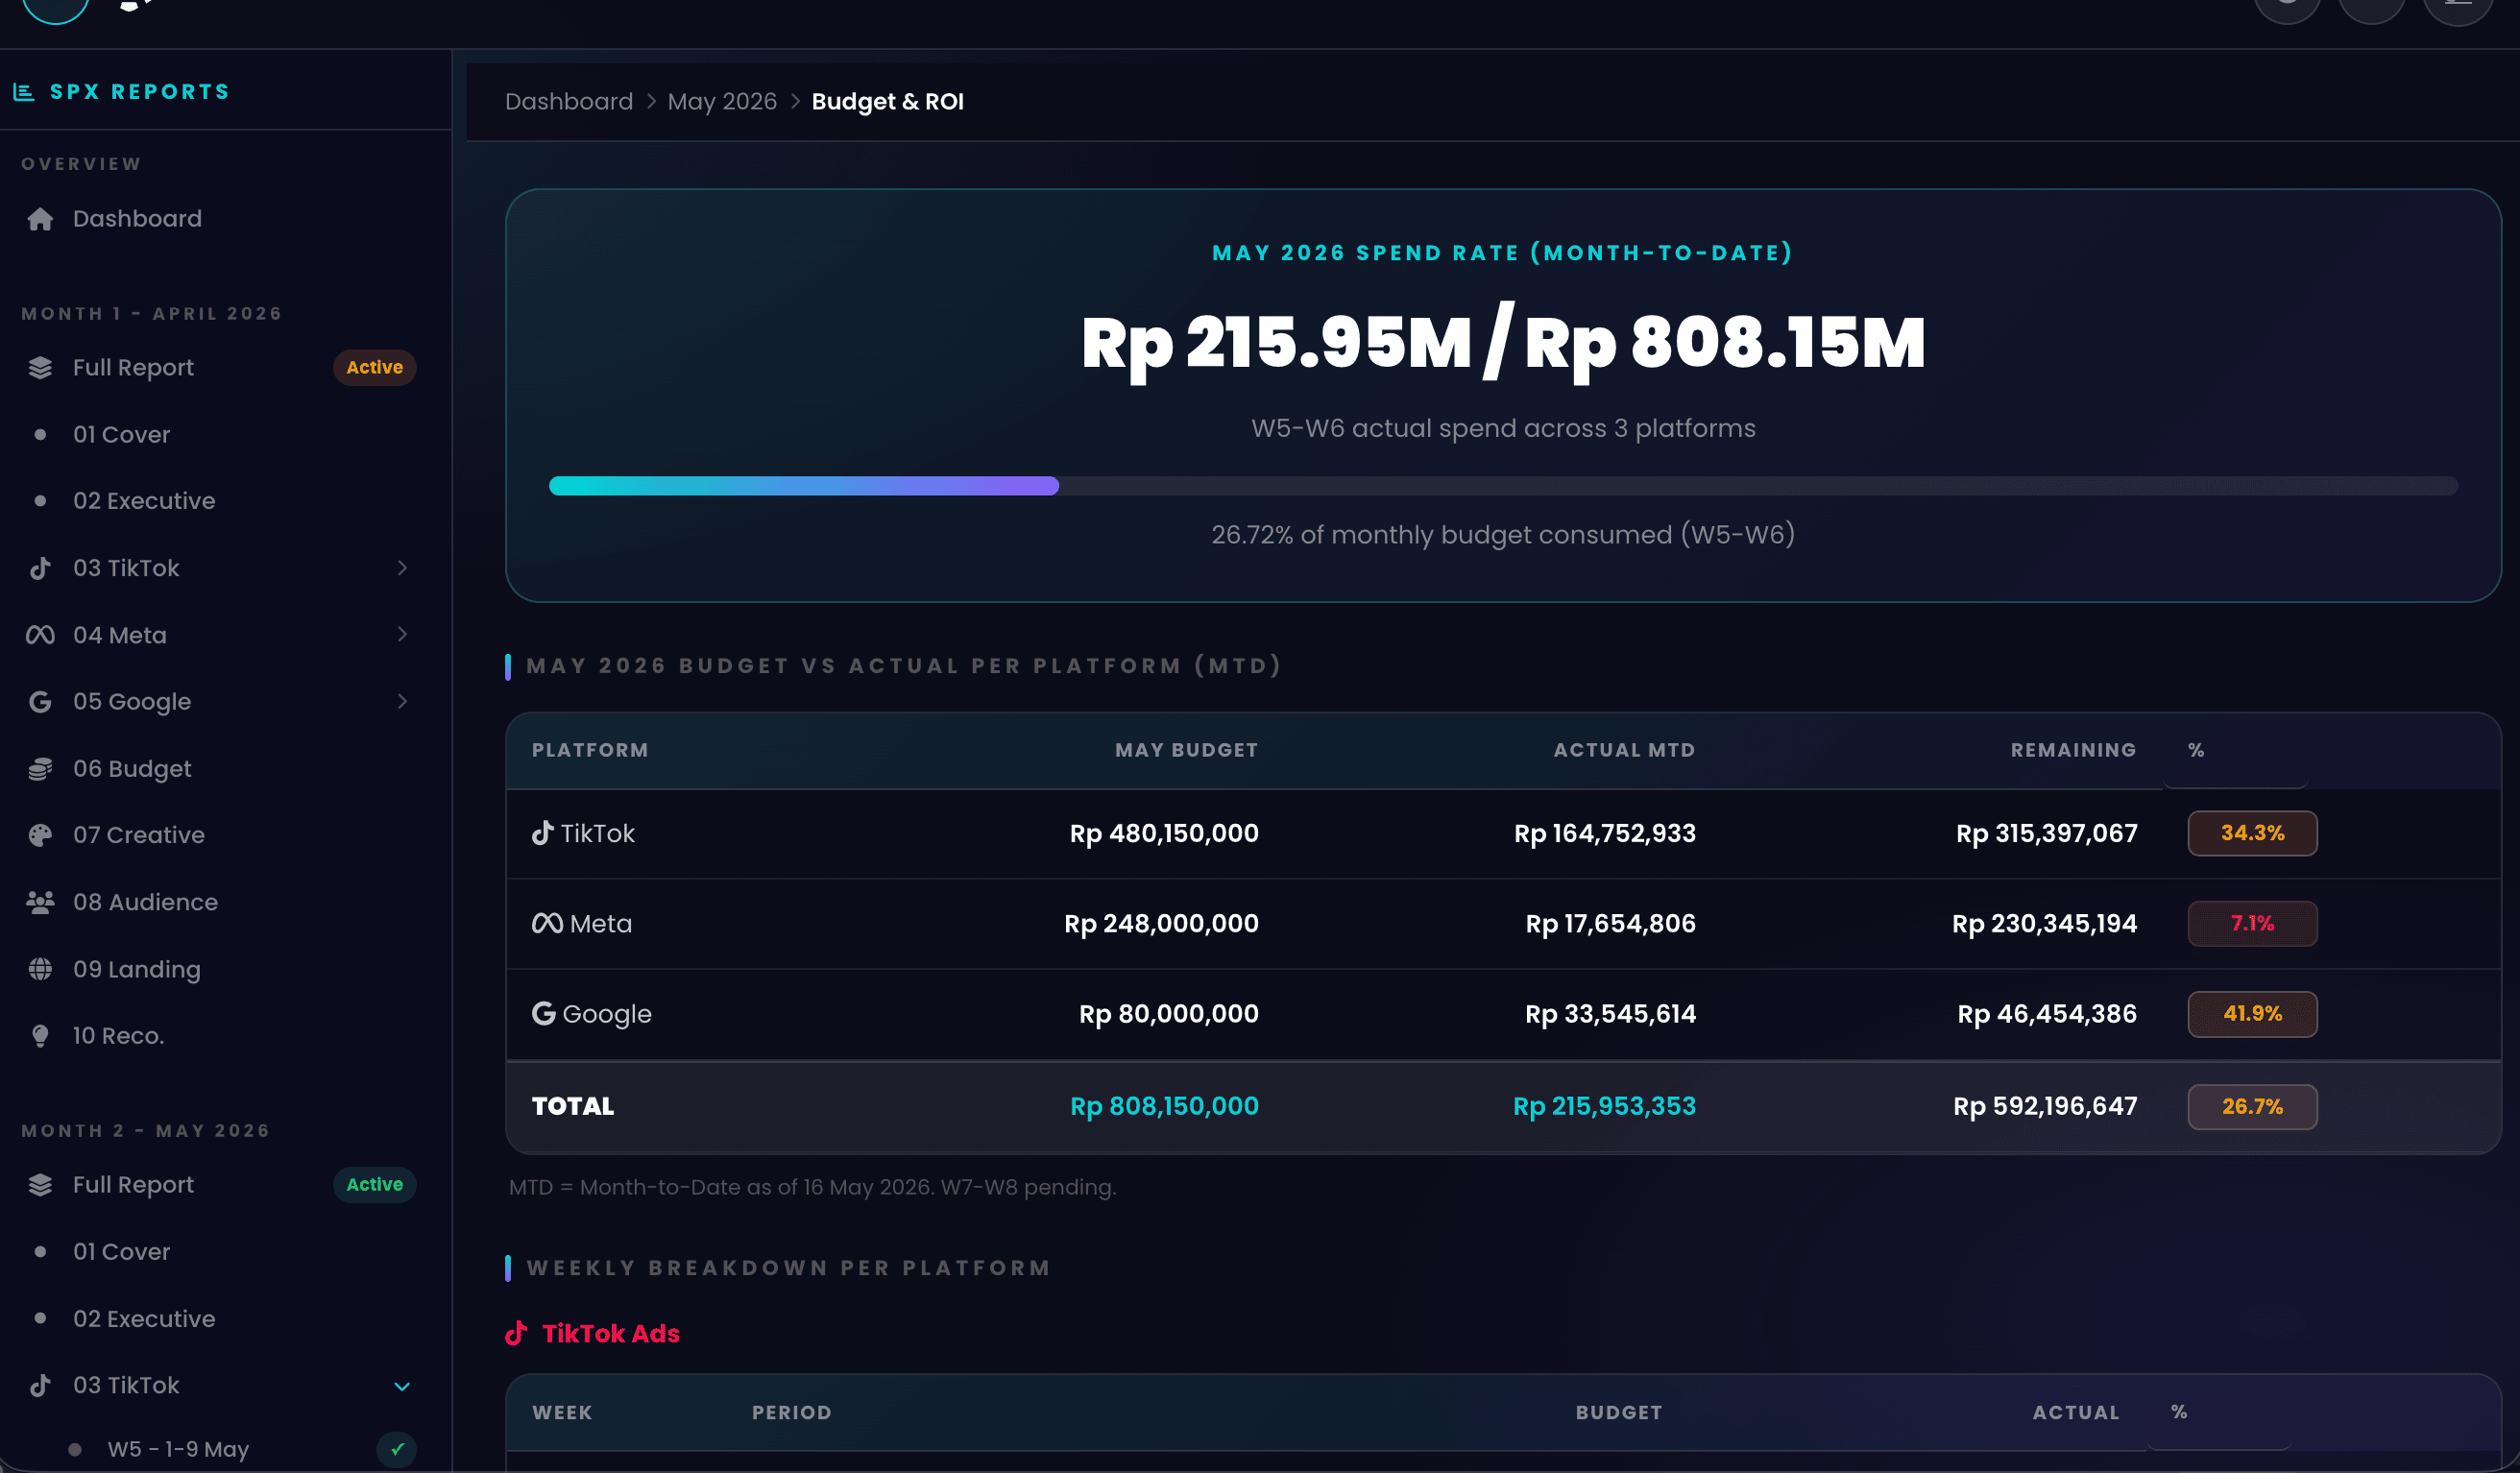The width and height of the screenshot is (2520, 1473).
Task: Click the May Full Report layers icon
Action: point(40,1185)
